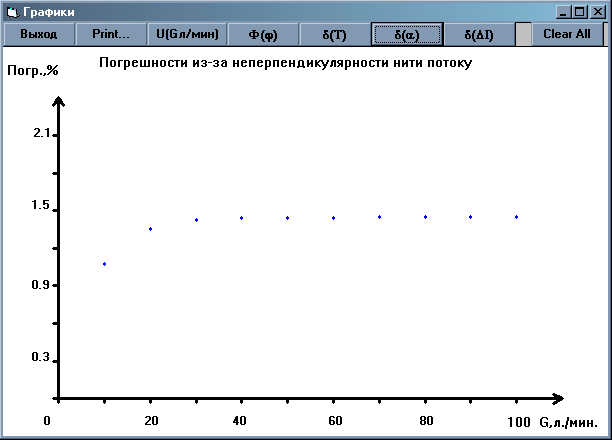Click the blue data point at G=60
Screen dimensions: 612x440
coord(333,218)
